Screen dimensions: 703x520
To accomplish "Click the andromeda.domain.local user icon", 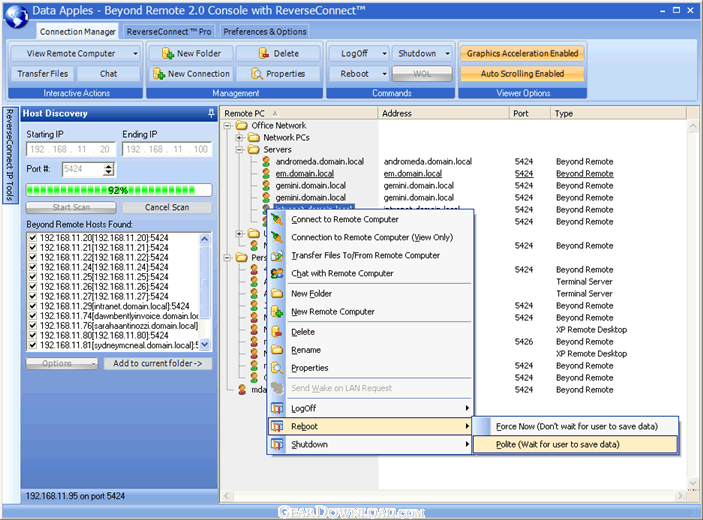I will (266, 161).
